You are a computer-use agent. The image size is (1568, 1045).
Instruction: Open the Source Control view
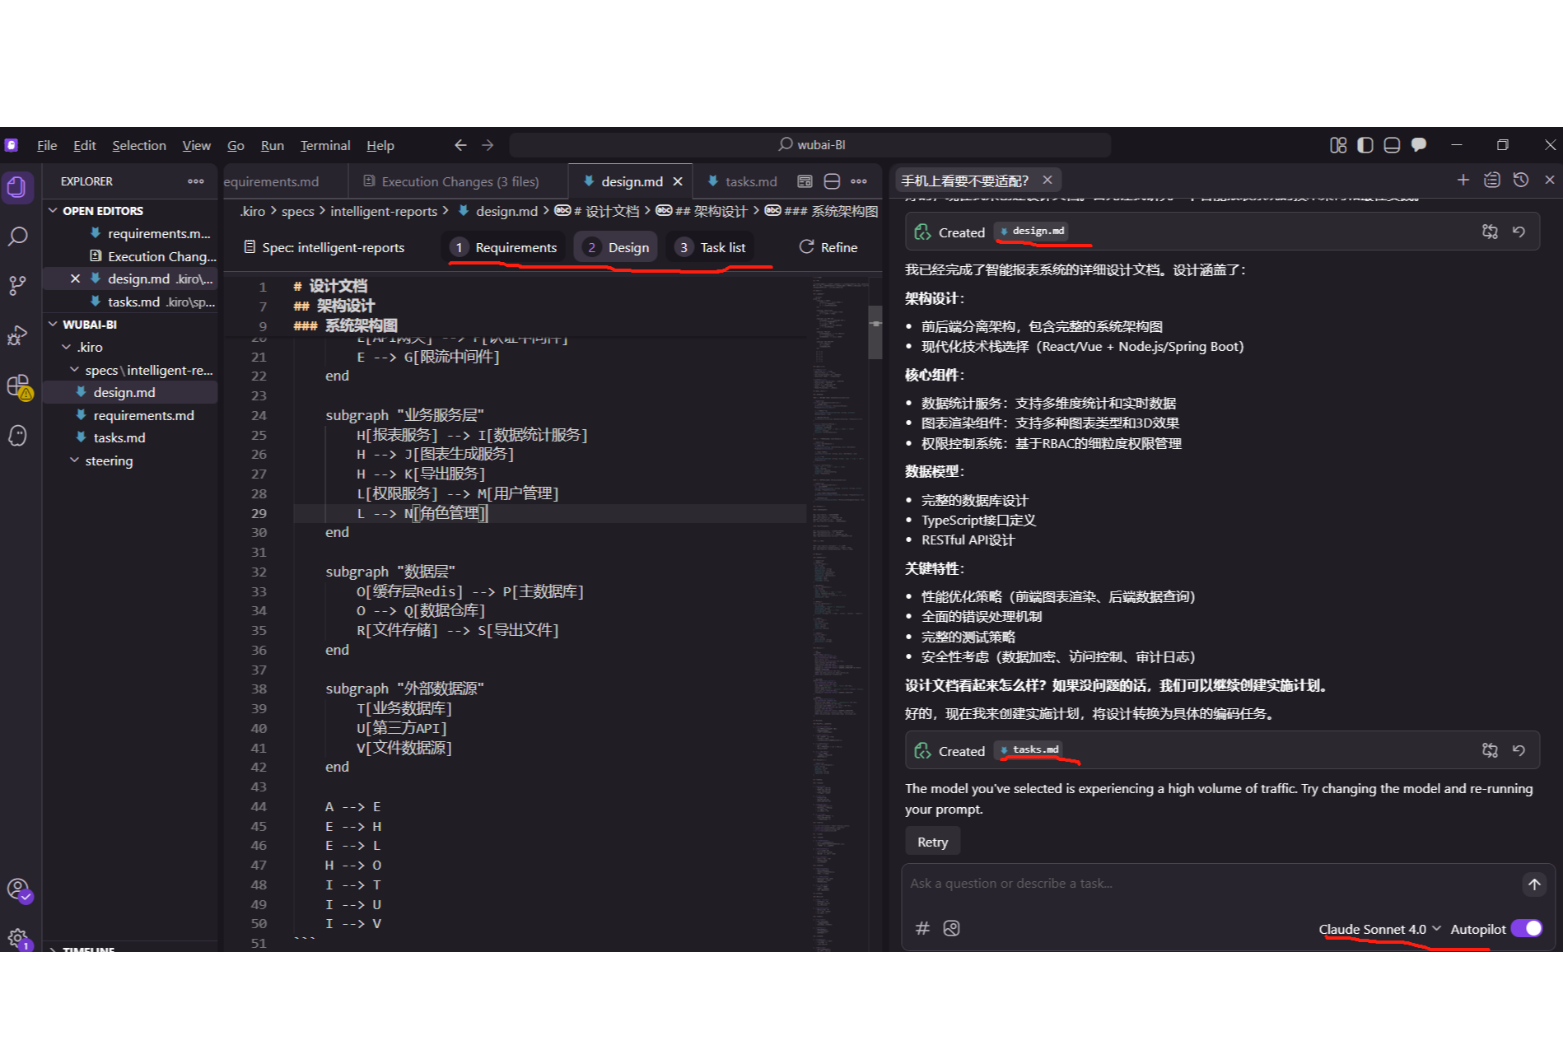18,286
